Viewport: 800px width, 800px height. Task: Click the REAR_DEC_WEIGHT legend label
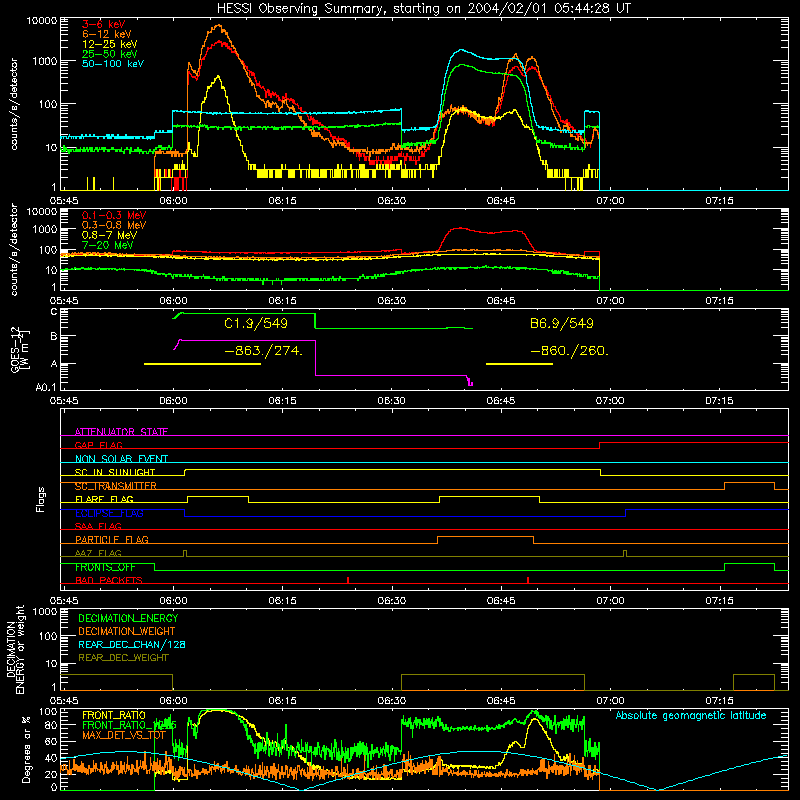123,658
